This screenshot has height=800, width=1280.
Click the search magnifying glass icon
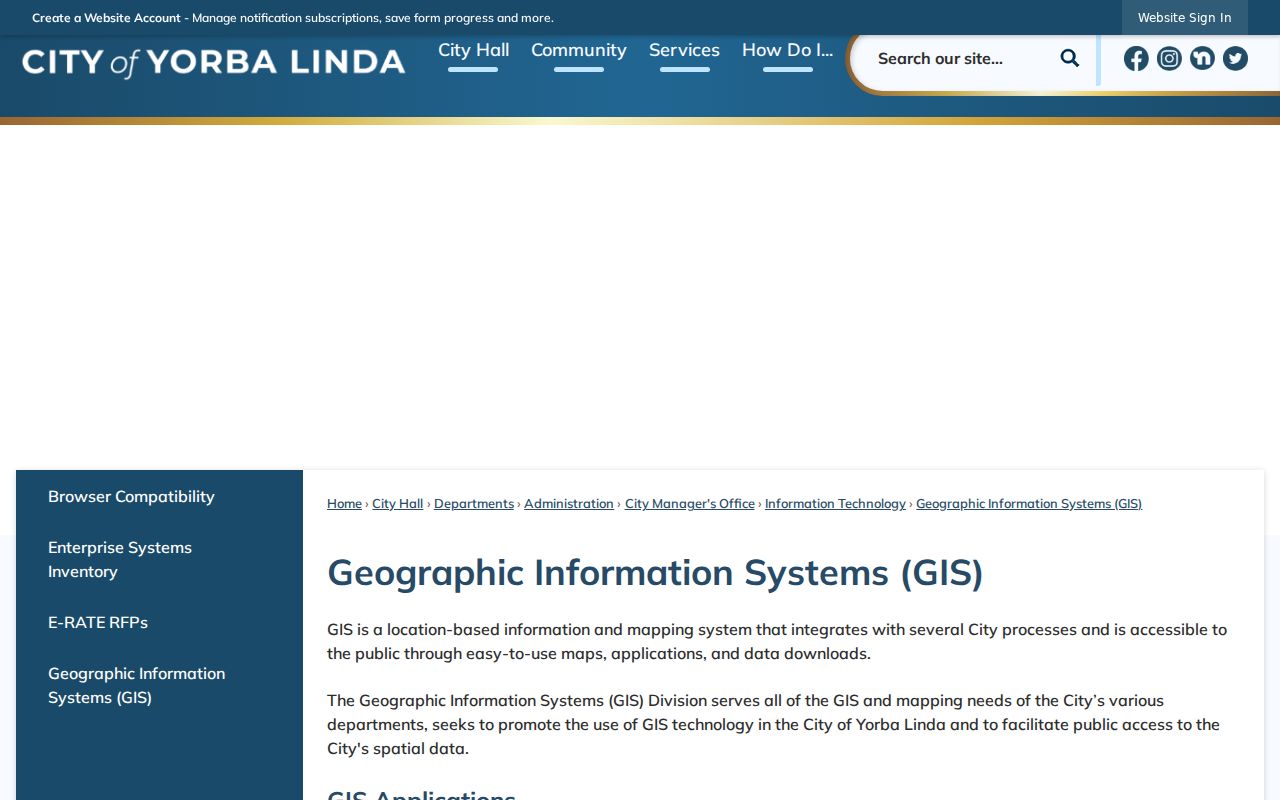(1070, 58)
